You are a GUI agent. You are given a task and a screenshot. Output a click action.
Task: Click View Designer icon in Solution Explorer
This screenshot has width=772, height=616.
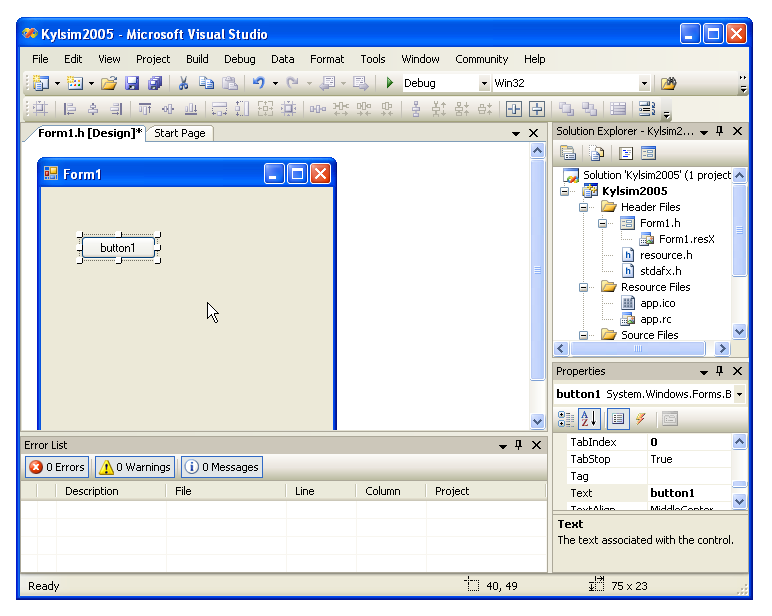pos(648,154)
